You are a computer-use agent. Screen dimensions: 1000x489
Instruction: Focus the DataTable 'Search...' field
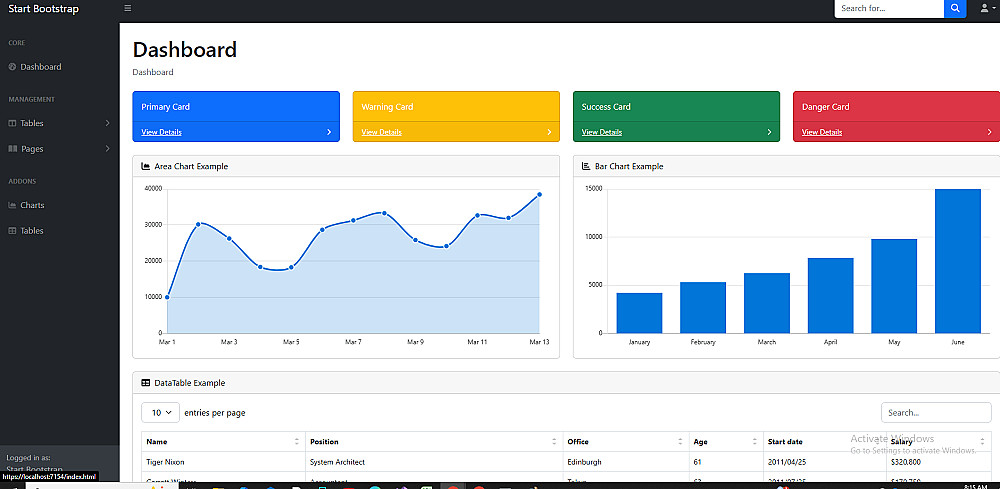[936, 412]
